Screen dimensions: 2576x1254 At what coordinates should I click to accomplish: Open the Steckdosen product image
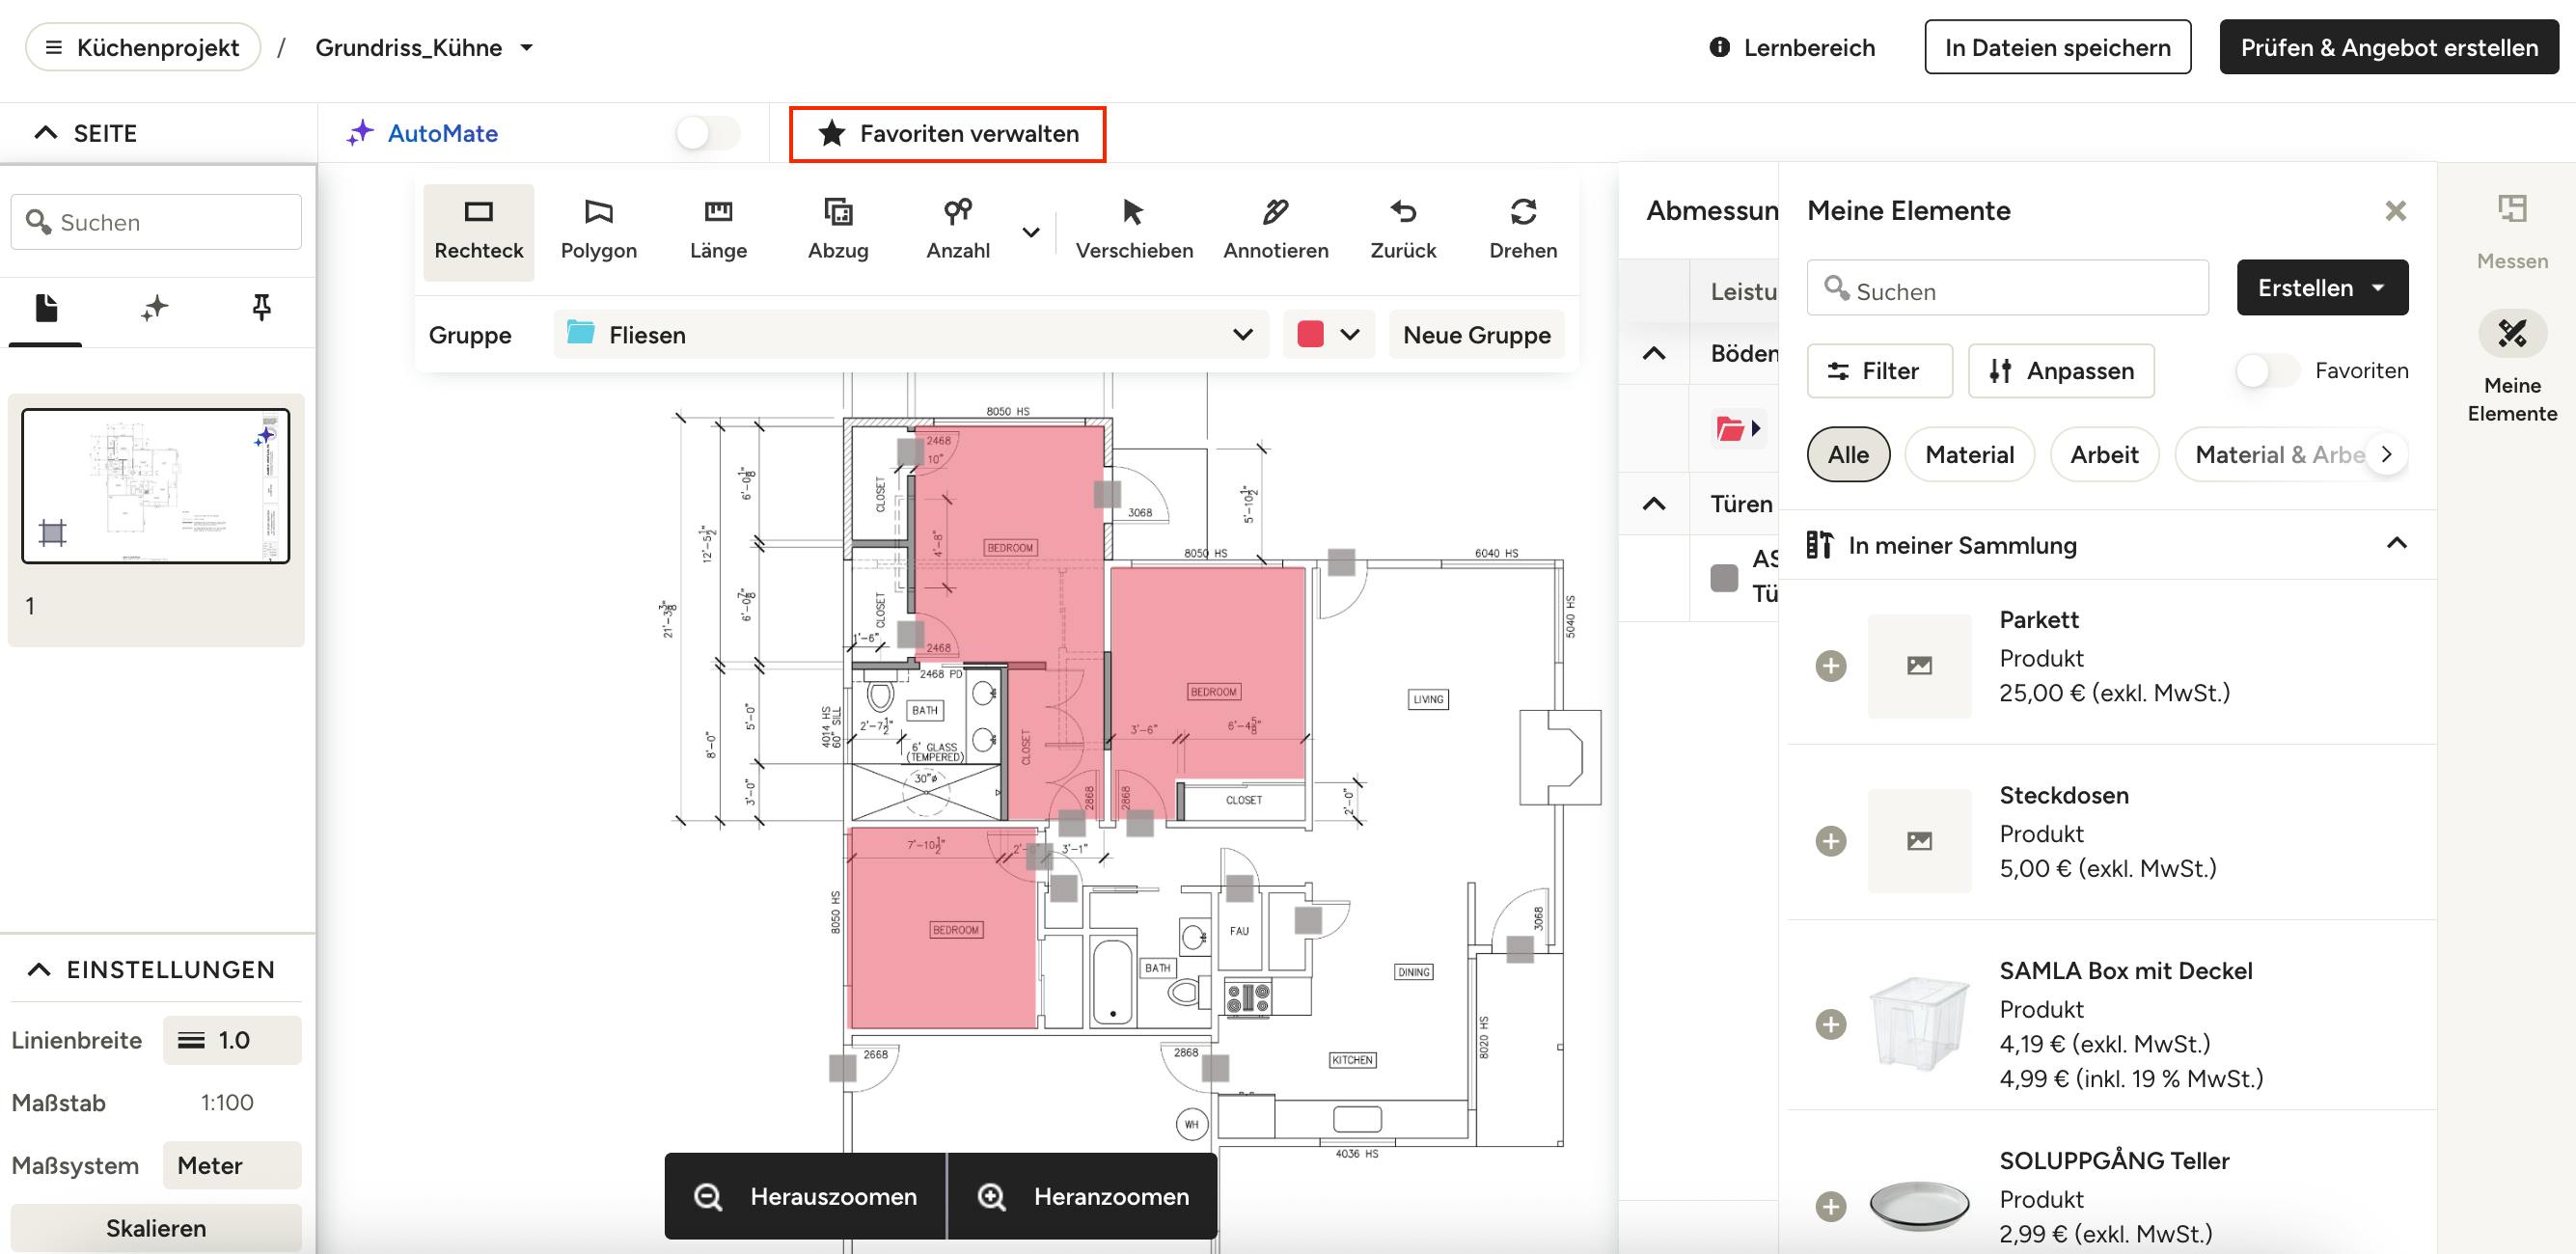(x=1919, y=841)
